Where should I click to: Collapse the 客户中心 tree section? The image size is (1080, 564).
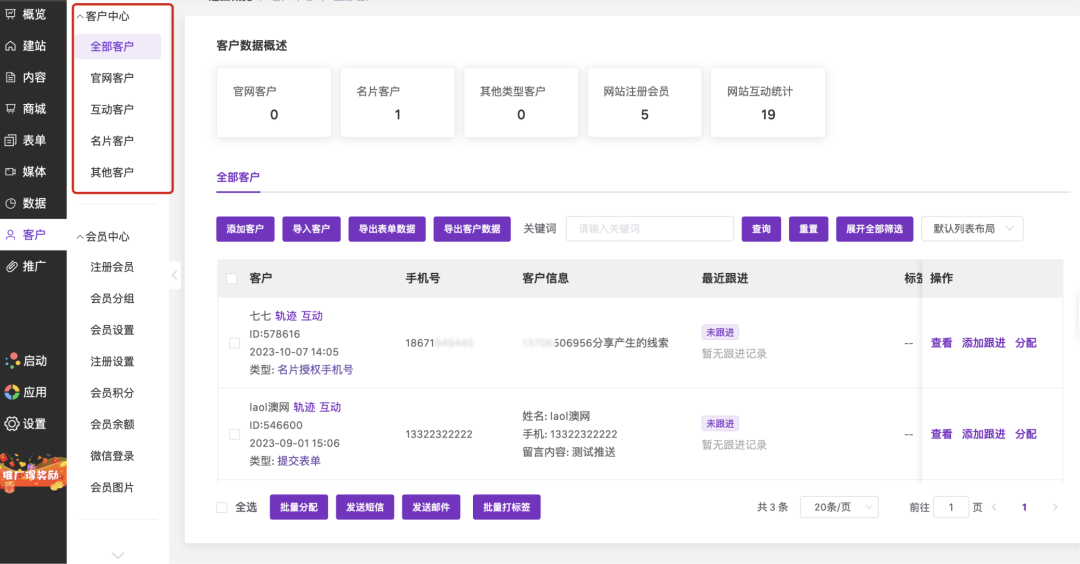click(x=80, y=17)
